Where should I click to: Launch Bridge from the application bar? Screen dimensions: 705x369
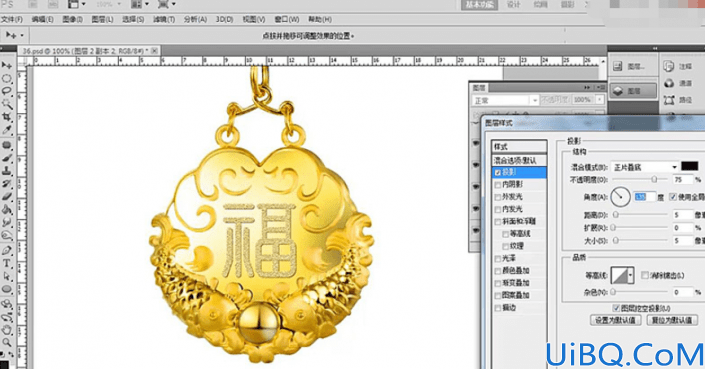coord(32,4)
